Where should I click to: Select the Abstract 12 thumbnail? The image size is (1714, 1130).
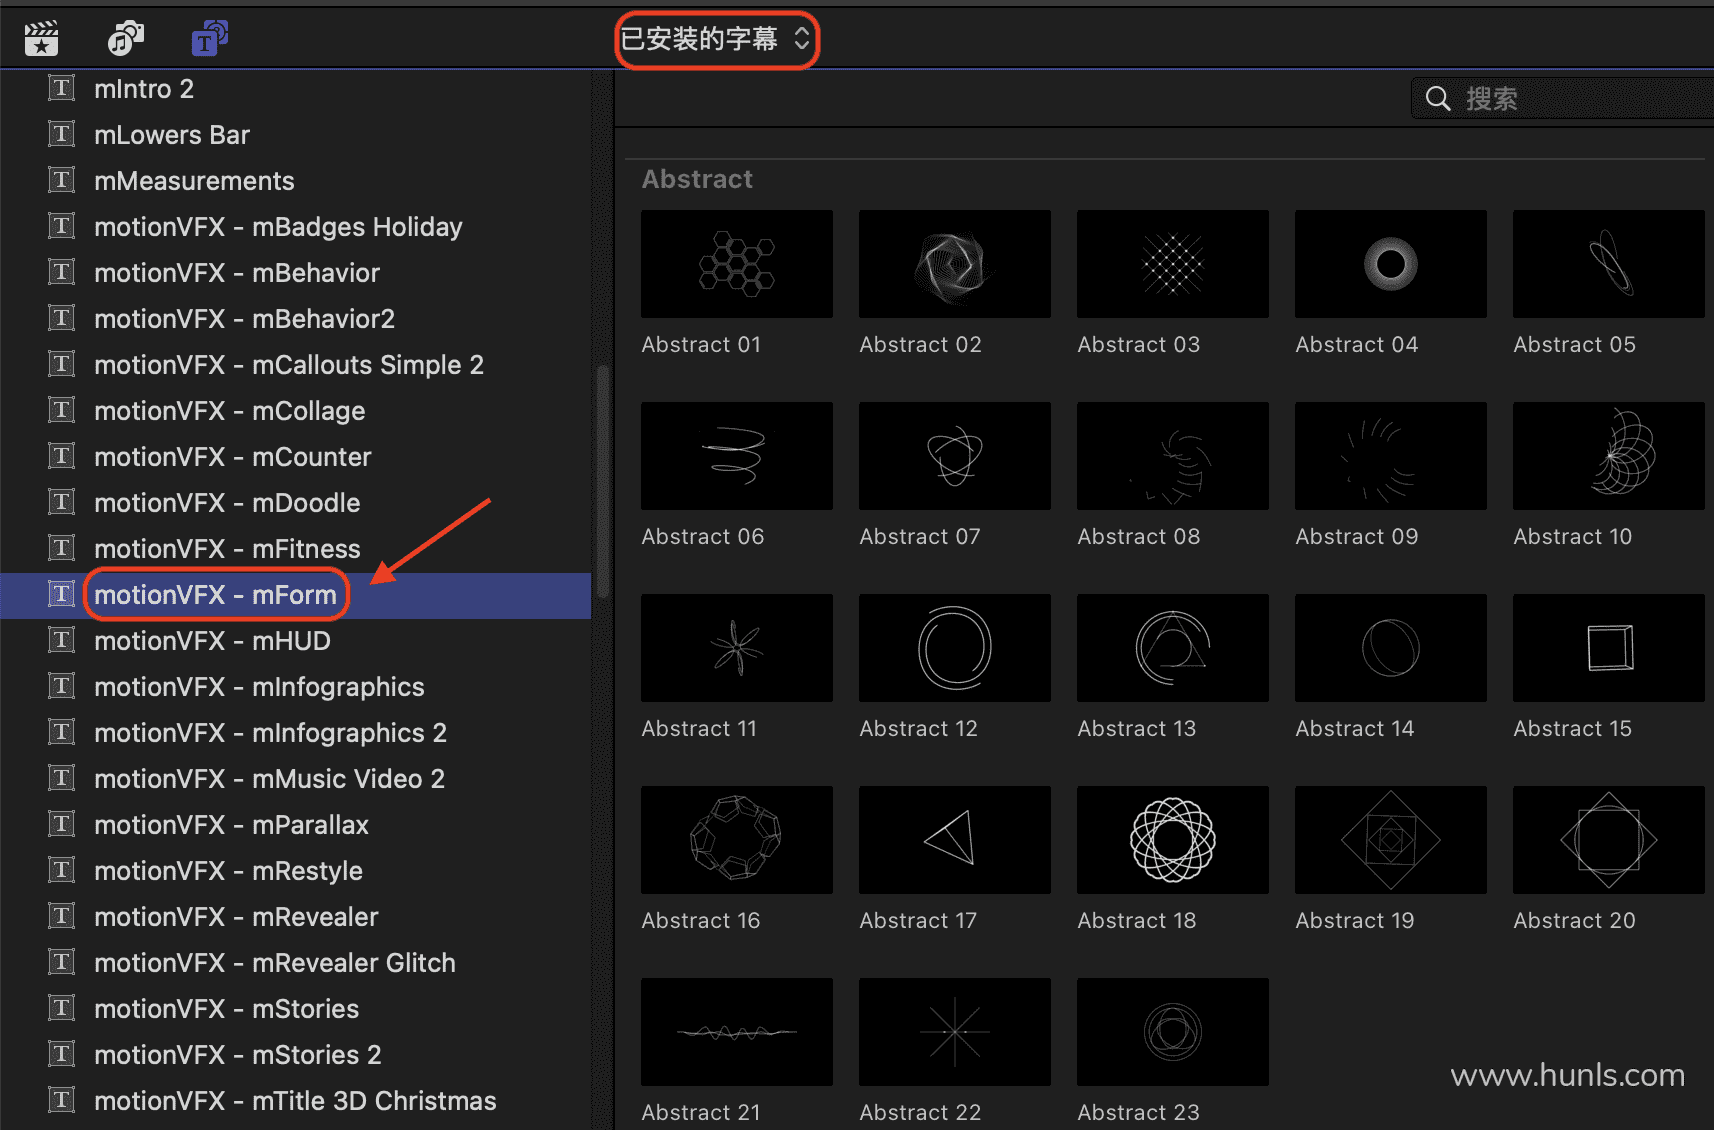[955, 648]
